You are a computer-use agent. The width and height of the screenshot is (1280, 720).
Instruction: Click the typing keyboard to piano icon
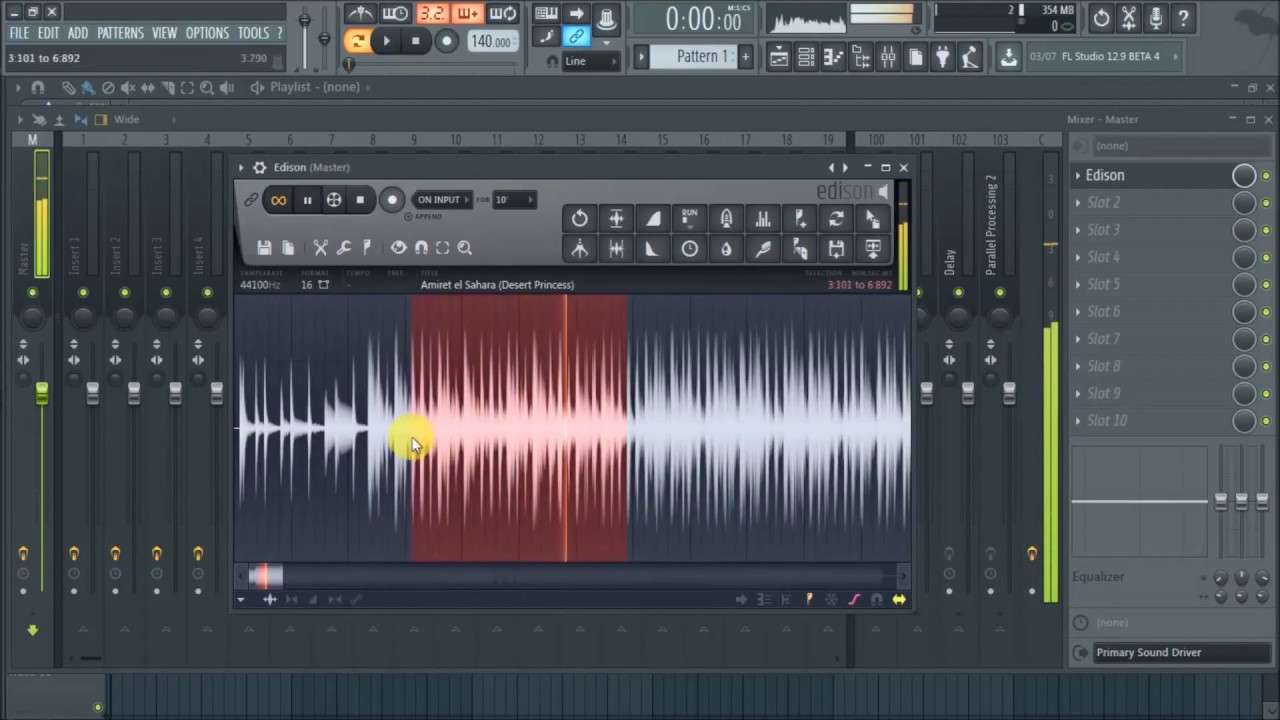(x=546, y=14)
